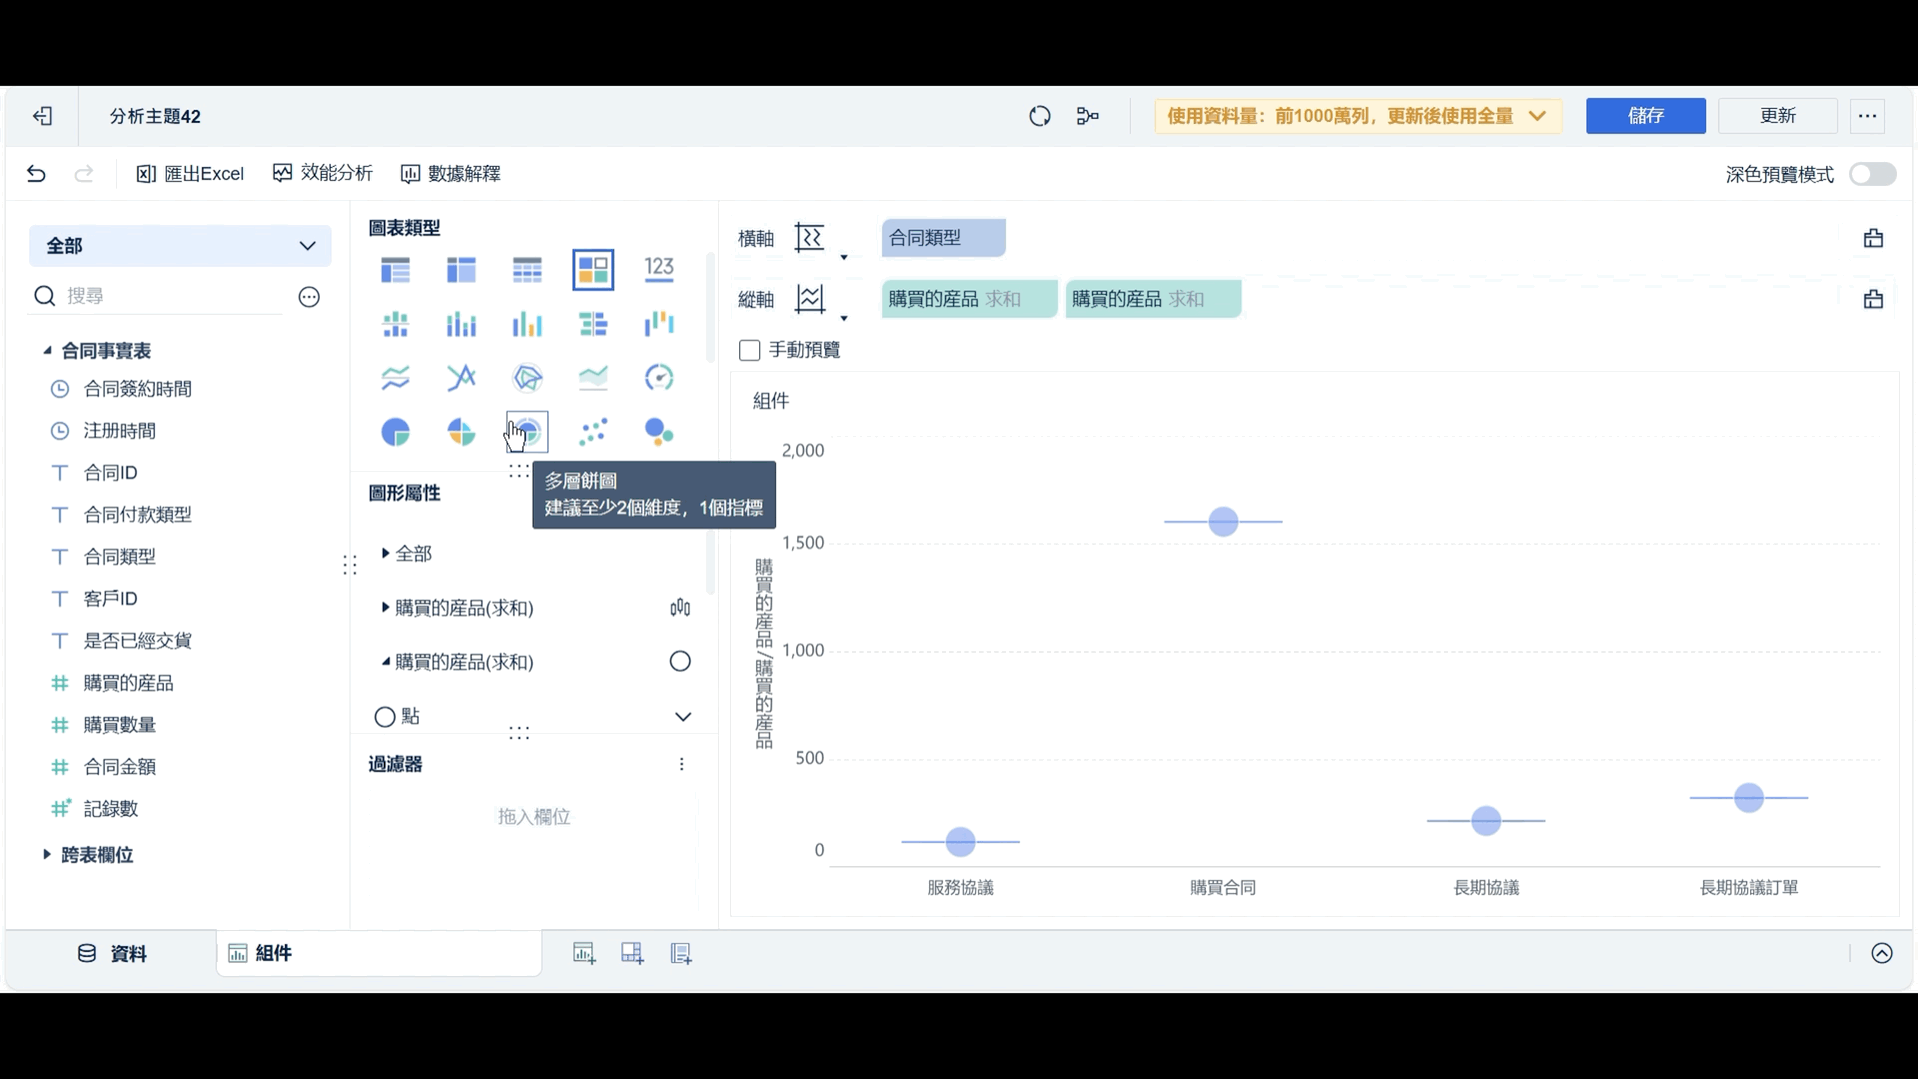This screenshot has width=1918, height=1079.
Task: Expand the 跨表欄位 tree node
Action: [47, 854]
